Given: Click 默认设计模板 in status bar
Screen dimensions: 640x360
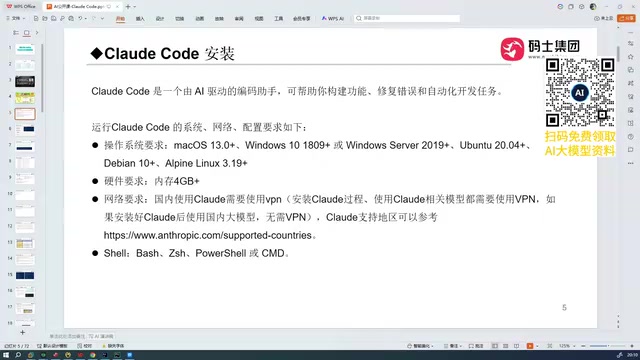Looking at the screenshot, I should click(52, 346).
